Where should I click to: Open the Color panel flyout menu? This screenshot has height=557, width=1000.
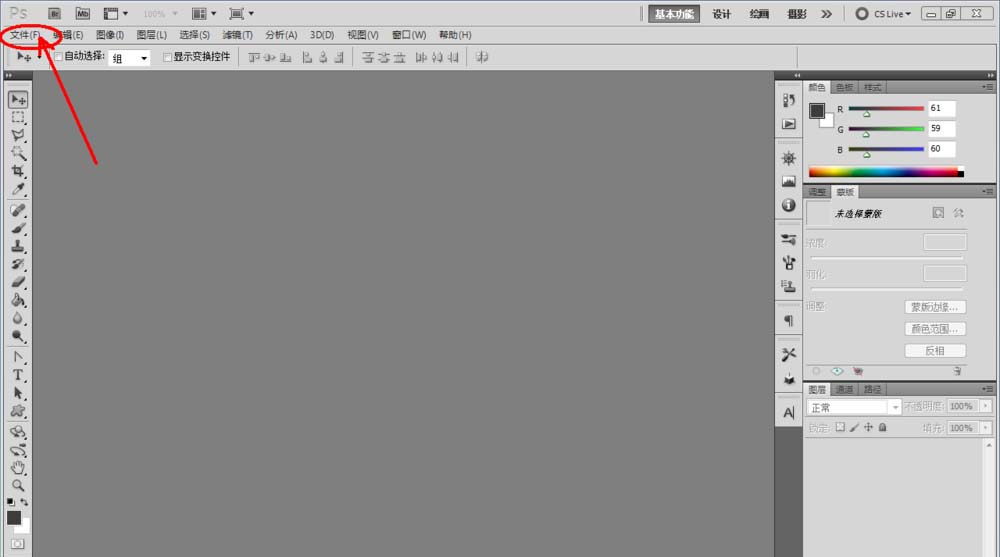(987, 87)
